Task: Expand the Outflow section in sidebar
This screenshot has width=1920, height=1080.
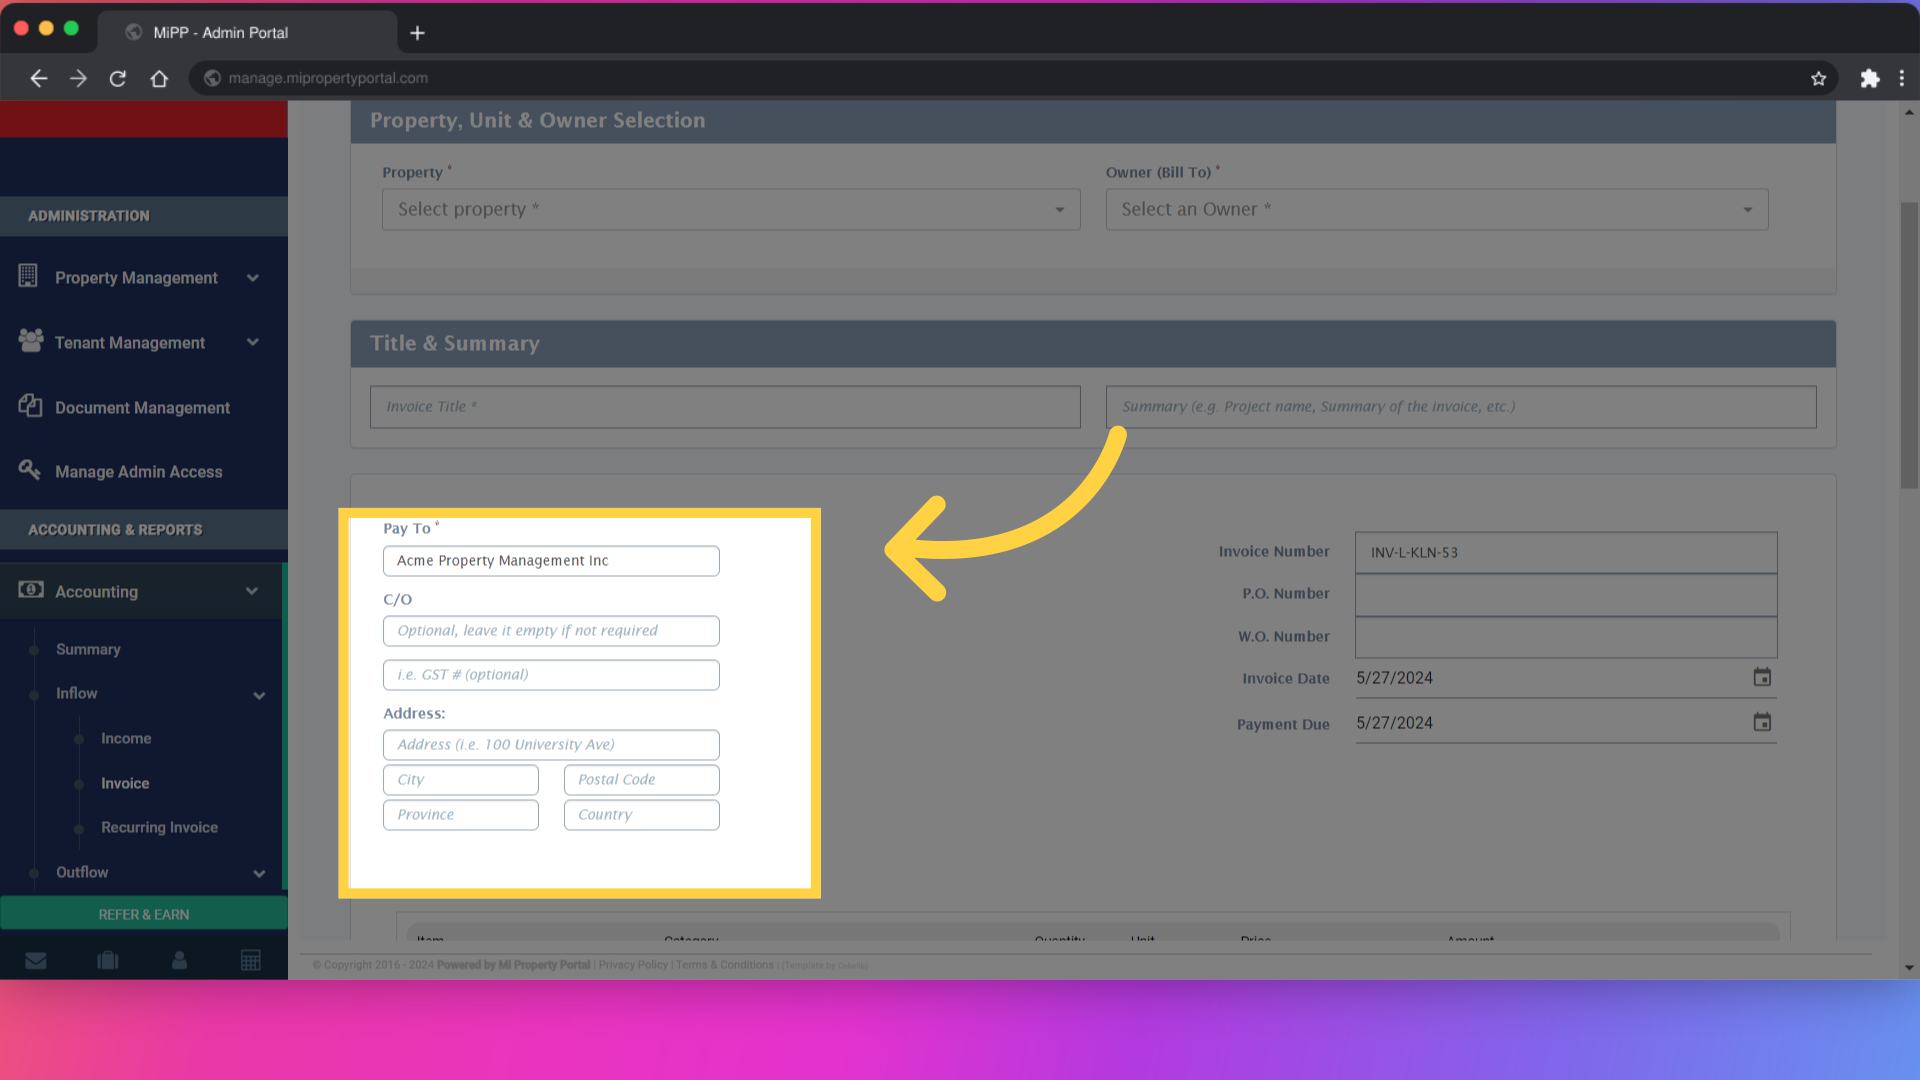Action: pos(259,873)
